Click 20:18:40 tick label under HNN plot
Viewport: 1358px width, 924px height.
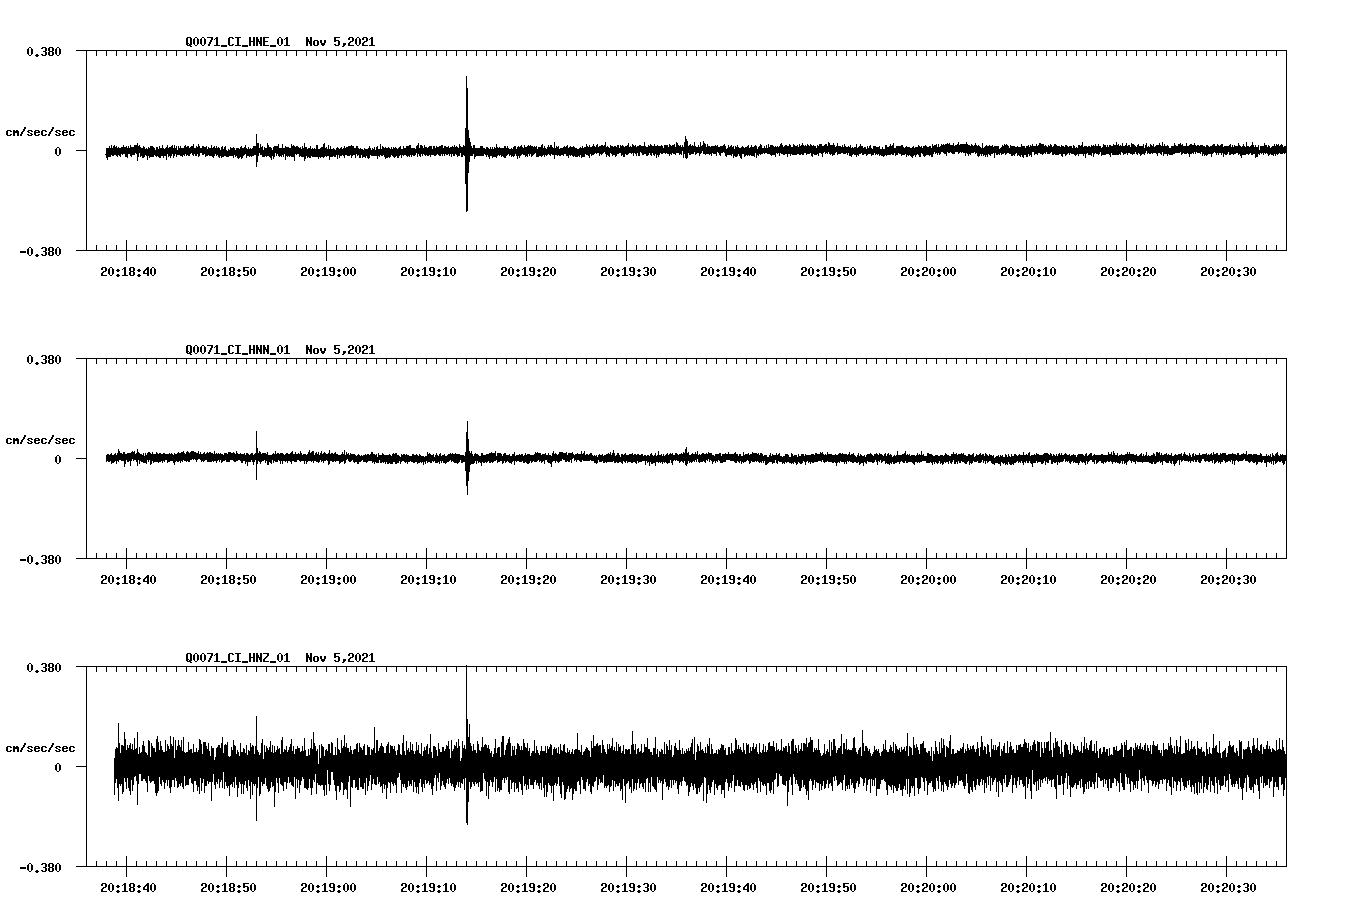click(128, 579)
